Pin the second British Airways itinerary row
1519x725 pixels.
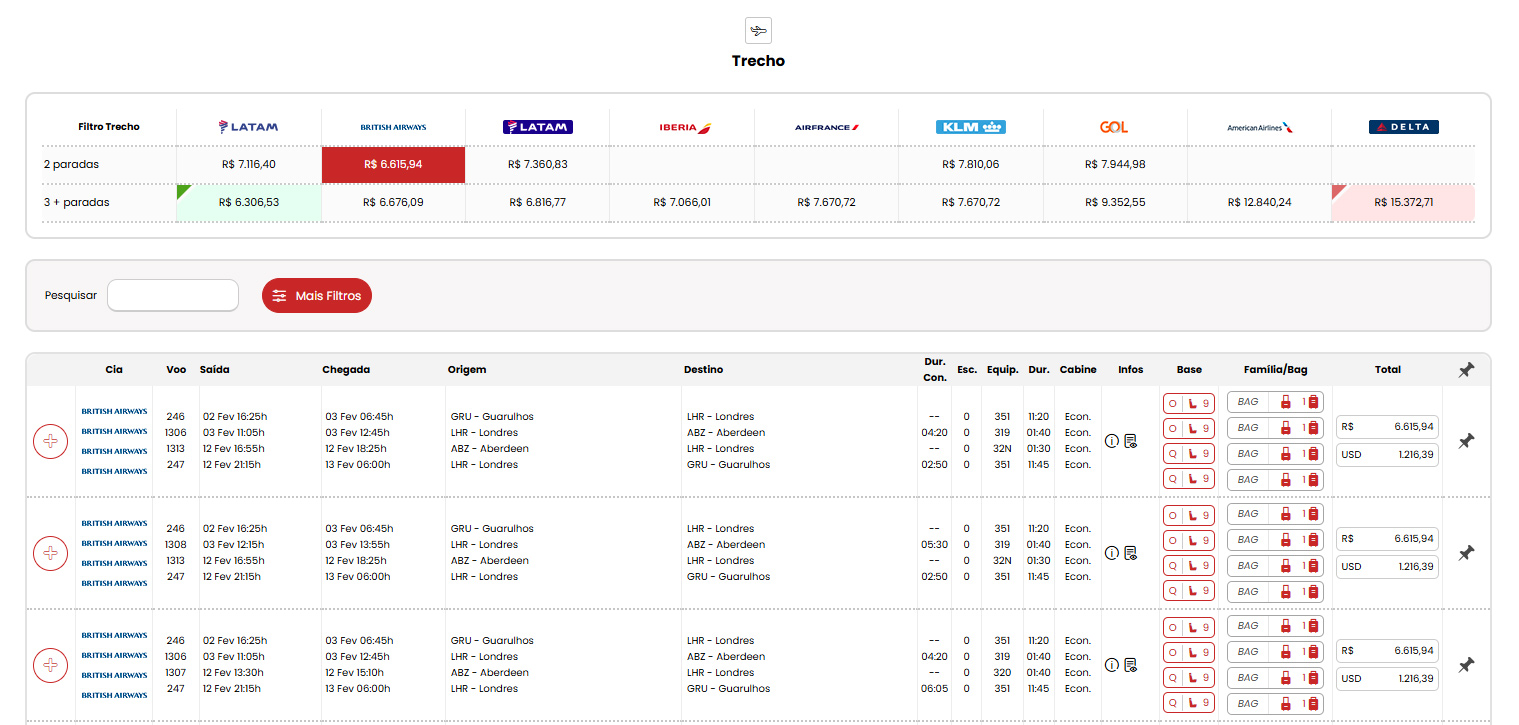1465,553
